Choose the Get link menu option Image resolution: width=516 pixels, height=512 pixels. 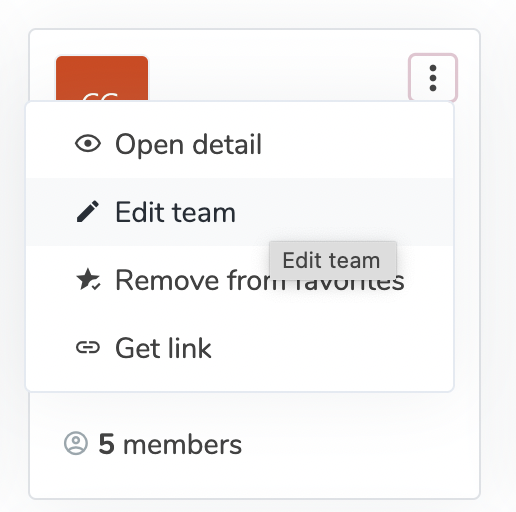240,348
